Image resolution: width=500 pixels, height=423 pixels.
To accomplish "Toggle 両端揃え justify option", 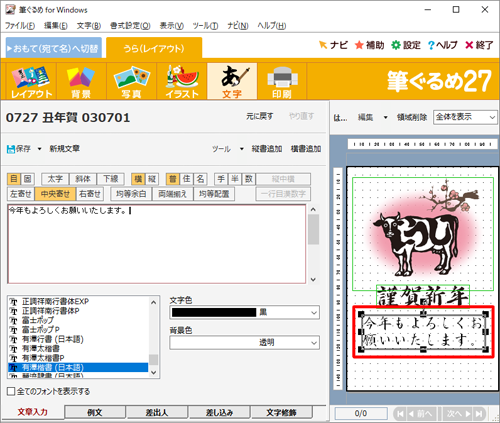I will [173, 194].
